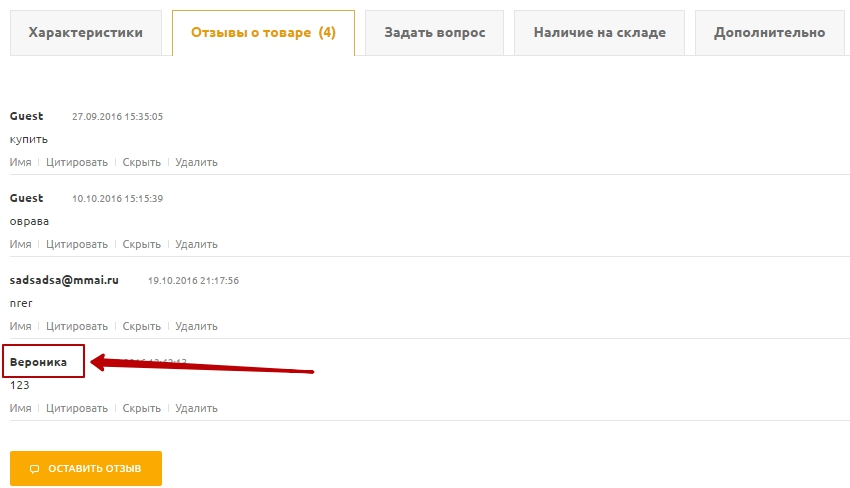Delete the "оврава" review
The image size is (850, 488).
tap(196, 244)
